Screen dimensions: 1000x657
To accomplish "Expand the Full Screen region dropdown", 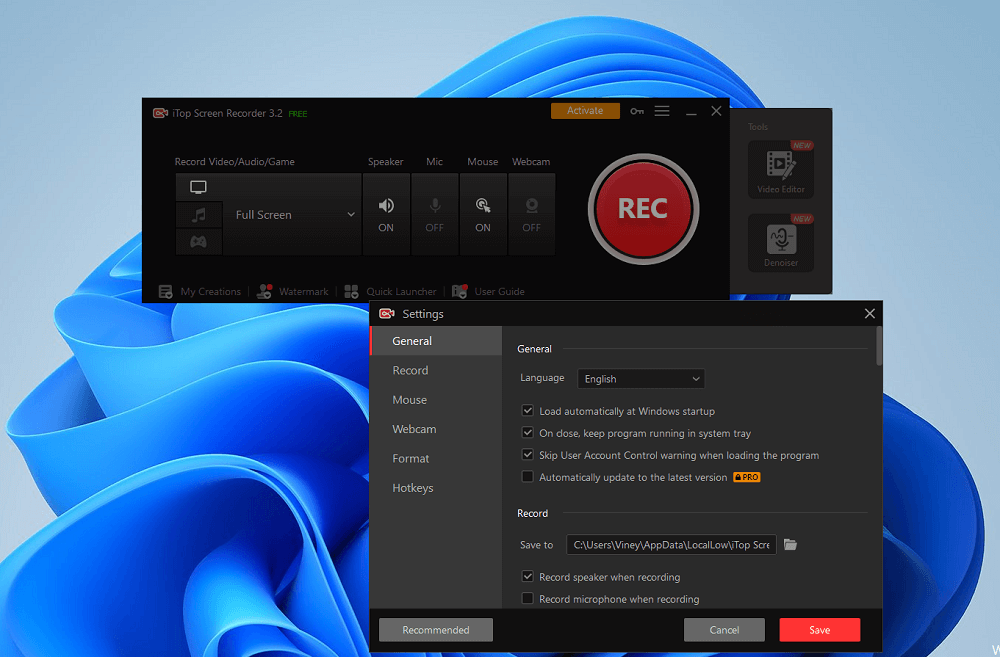I will (x=292, y=215).
